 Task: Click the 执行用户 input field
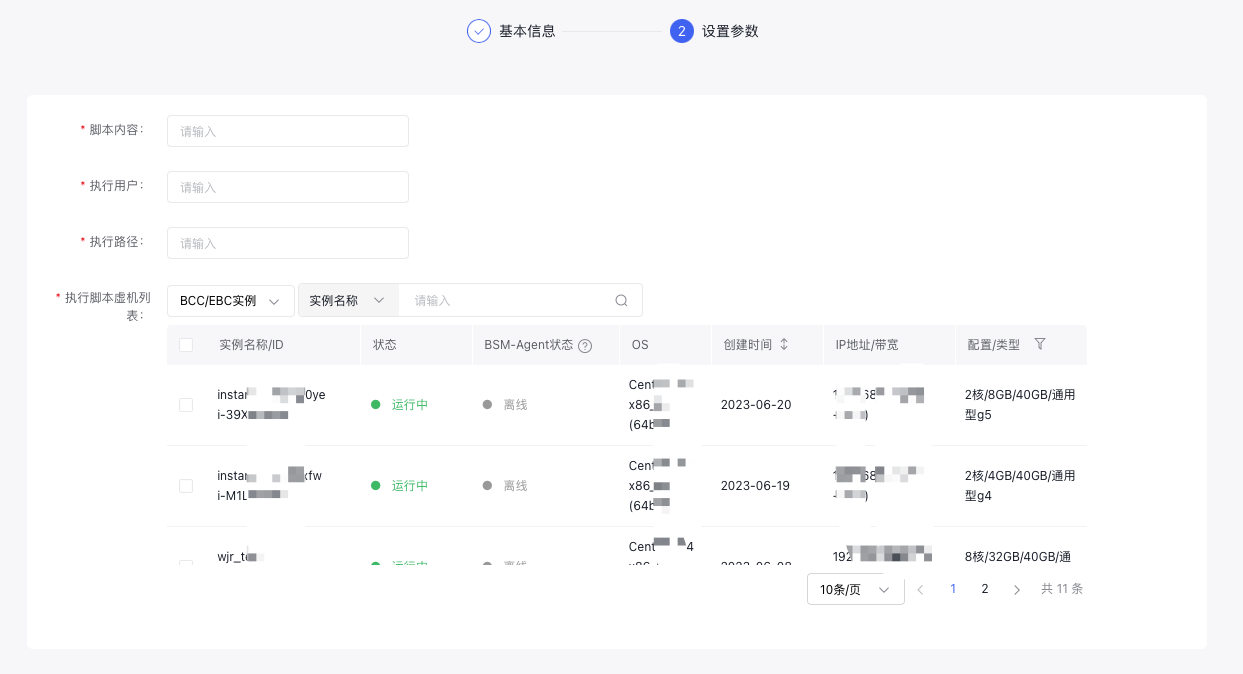[x=288, y=187]
